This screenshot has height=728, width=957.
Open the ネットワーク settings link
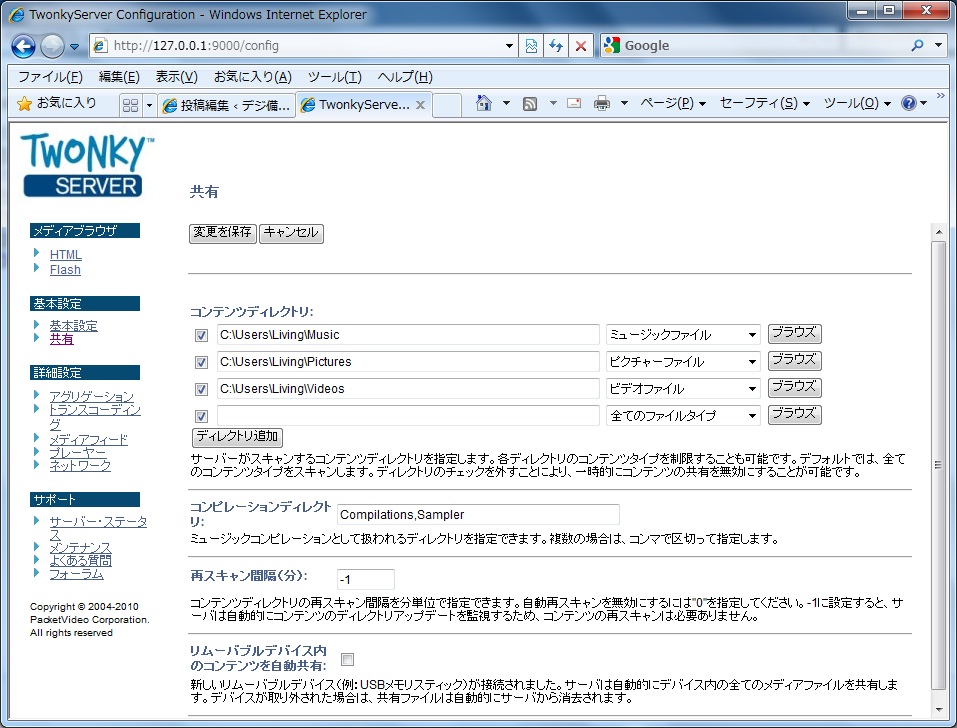click(80, 466)
